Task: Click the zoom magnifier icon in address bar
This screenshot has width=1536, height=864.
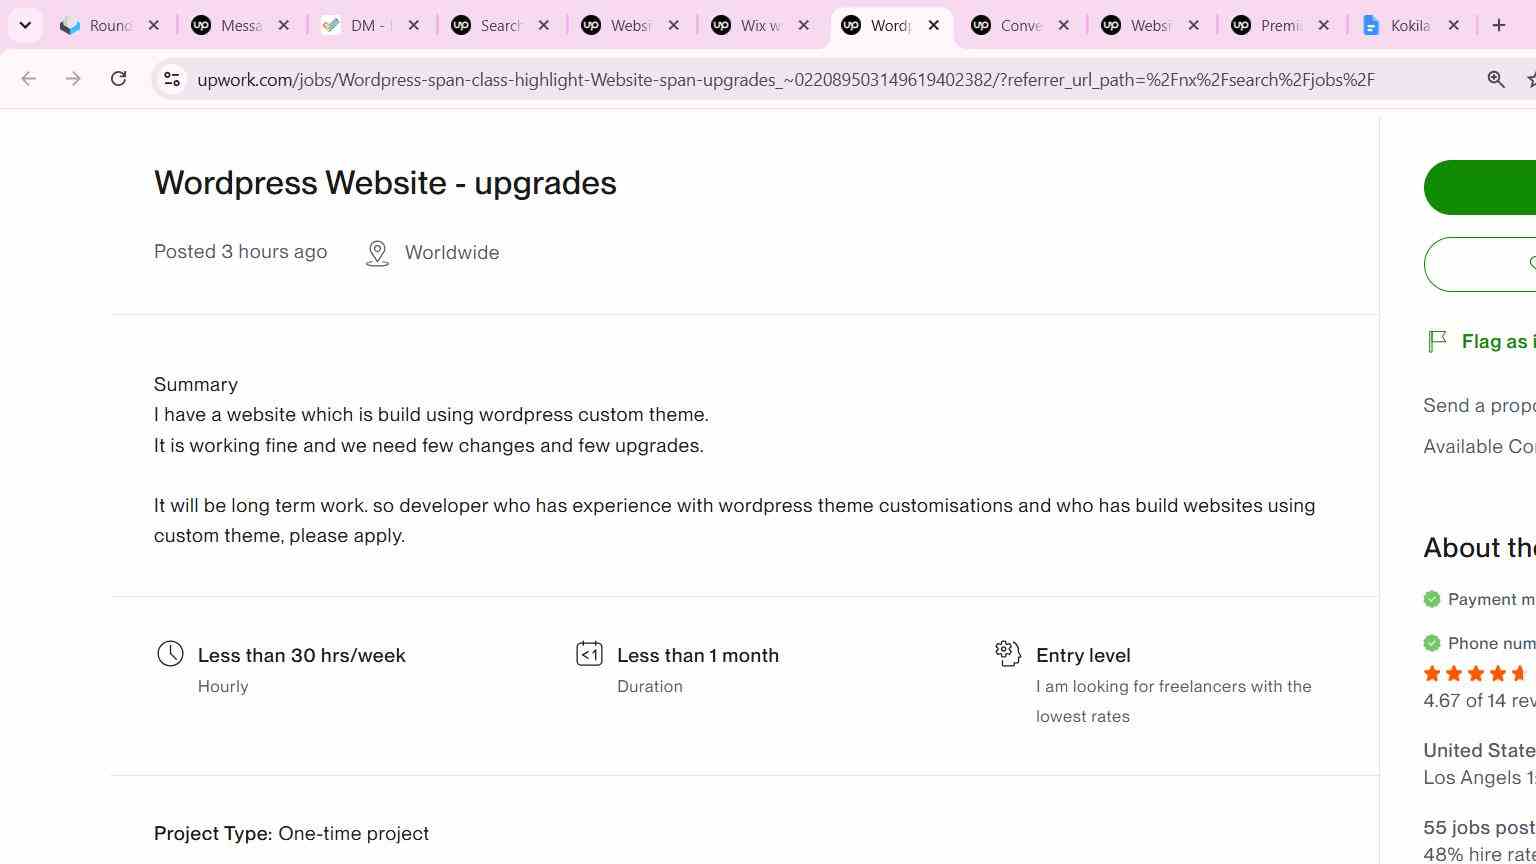Action: coord(1496,79)
